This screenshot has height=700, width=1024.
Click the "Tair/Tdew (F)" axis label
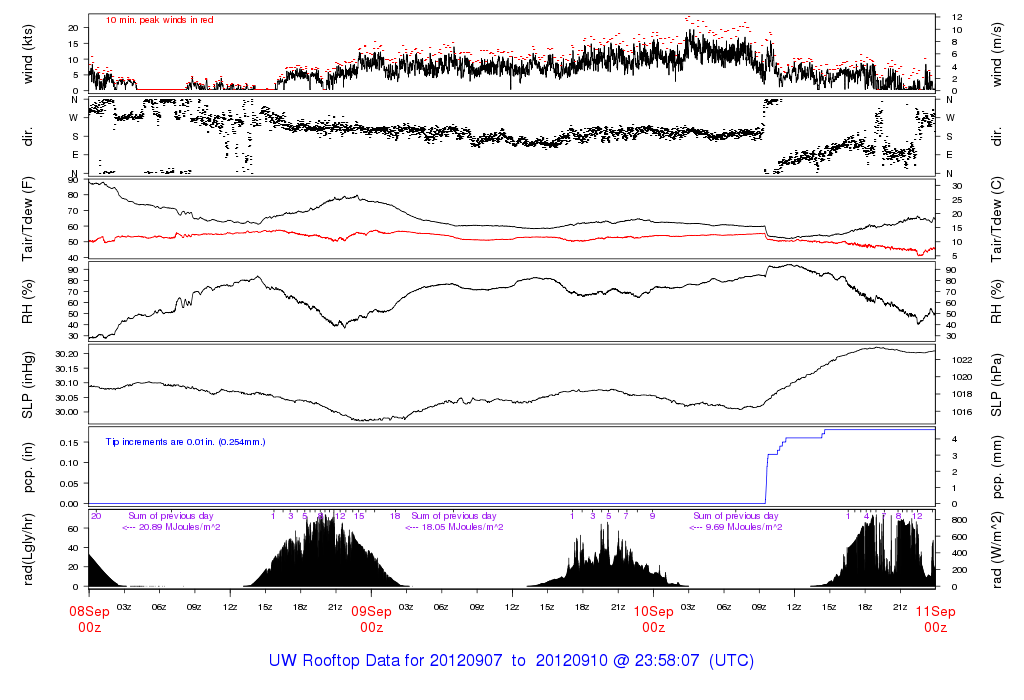click(x=27, y=219)
